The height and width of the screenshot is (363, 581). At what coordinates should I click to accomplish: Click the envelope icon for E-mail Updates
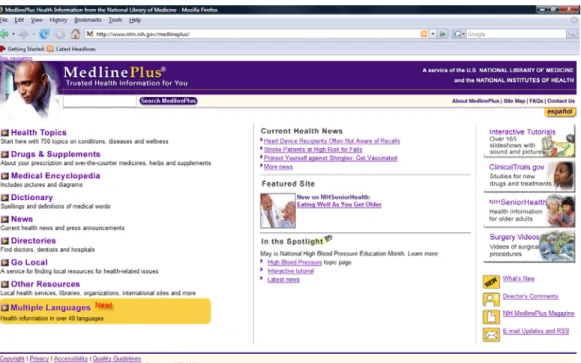click(491, 335)
